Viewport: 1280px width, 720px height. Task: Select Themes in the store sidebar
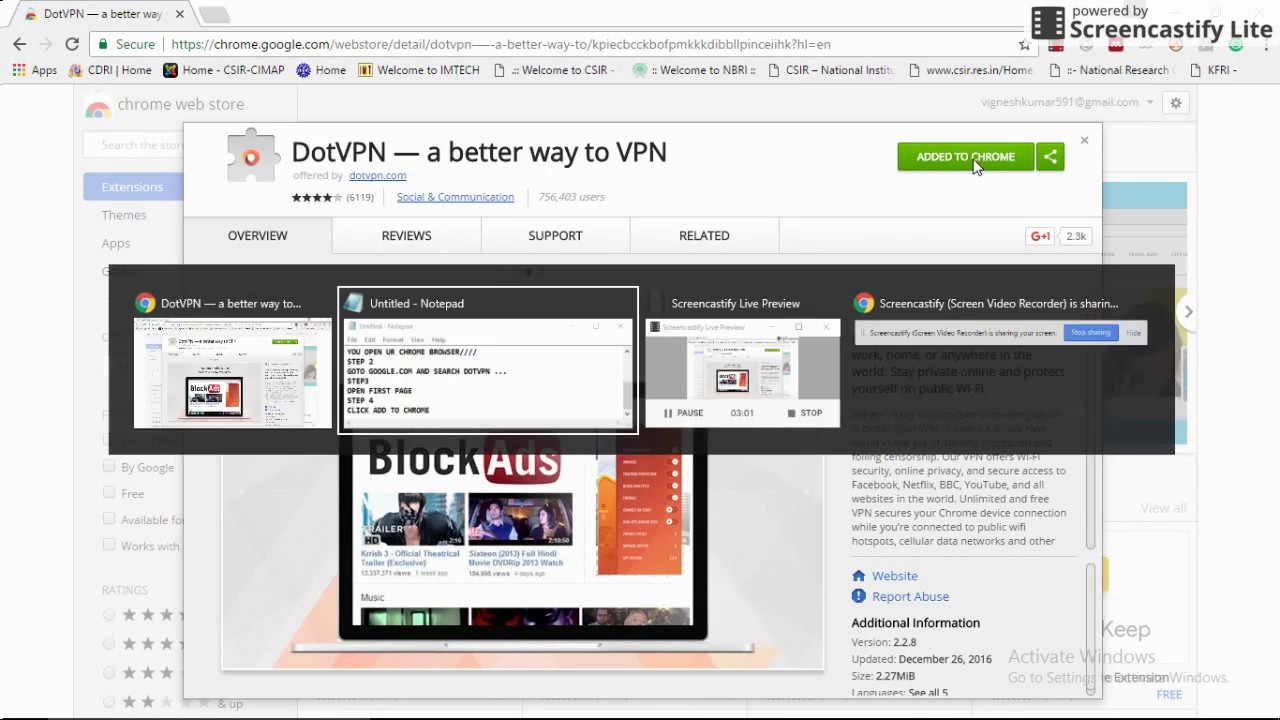tap(124, 215)
